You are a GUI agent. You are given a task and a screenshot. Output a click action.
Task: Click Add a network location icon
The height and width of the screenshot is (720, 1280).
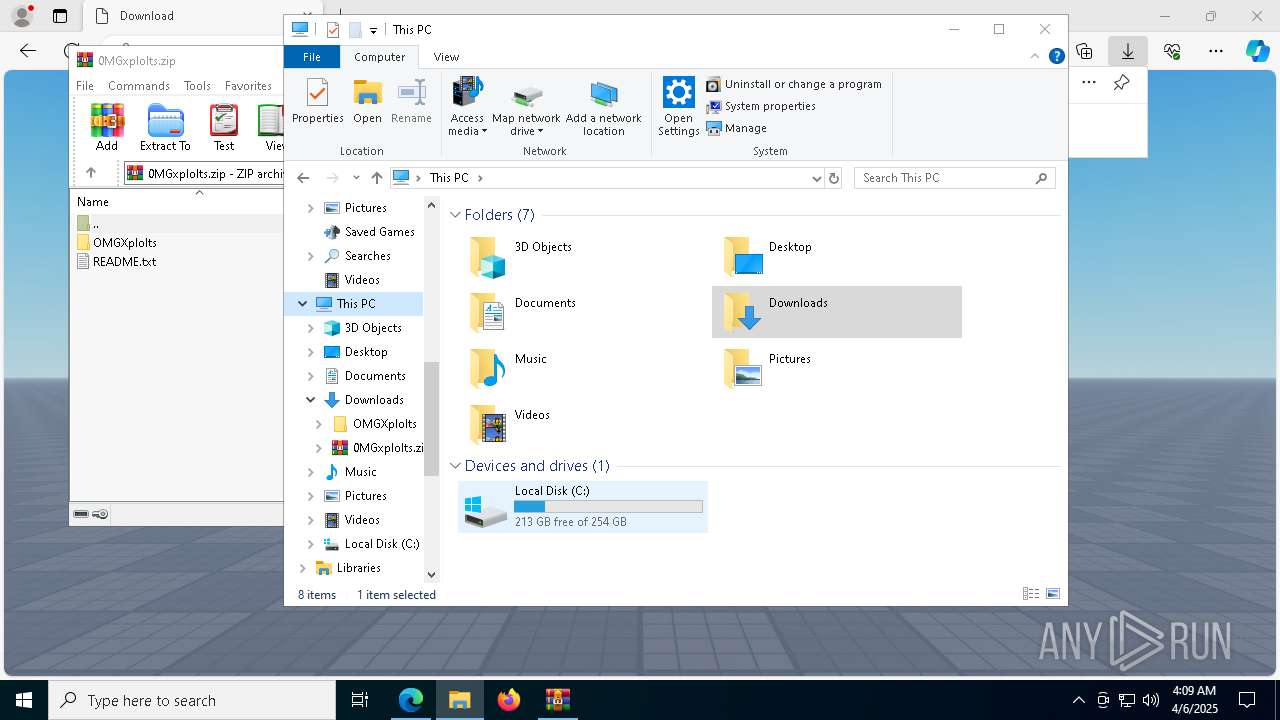(604, 107)
